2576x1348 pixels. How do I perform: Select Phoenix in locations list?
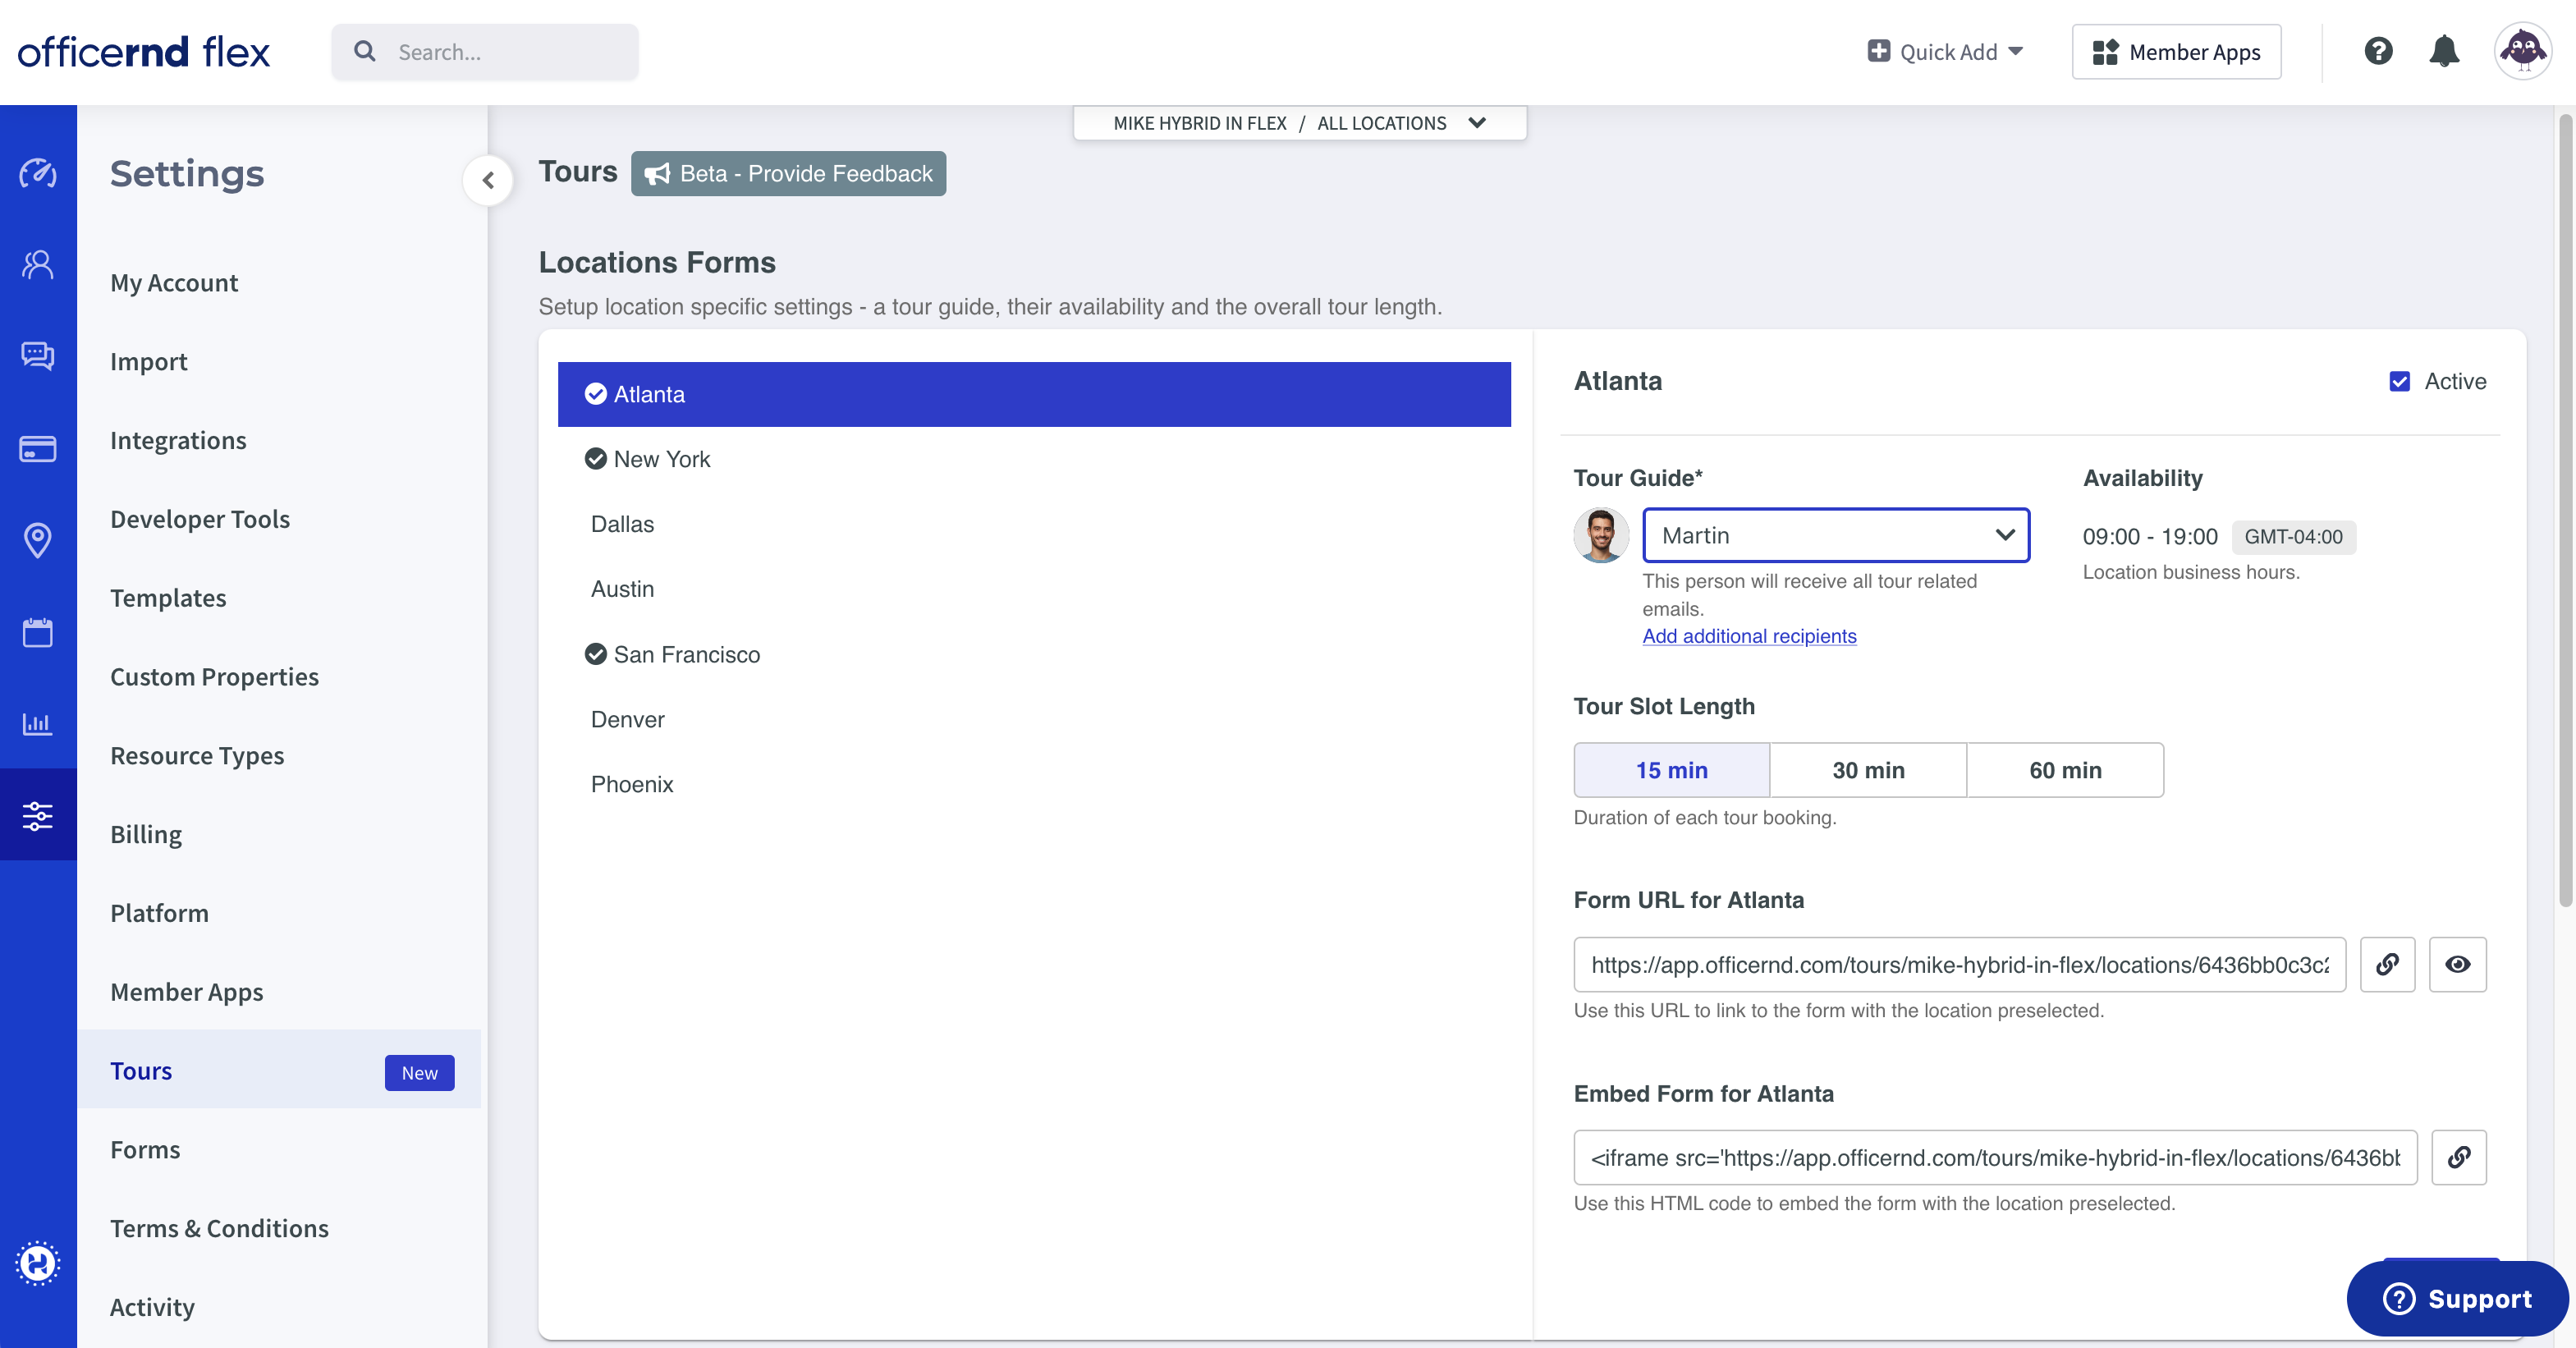click(x=1034, y=784)
